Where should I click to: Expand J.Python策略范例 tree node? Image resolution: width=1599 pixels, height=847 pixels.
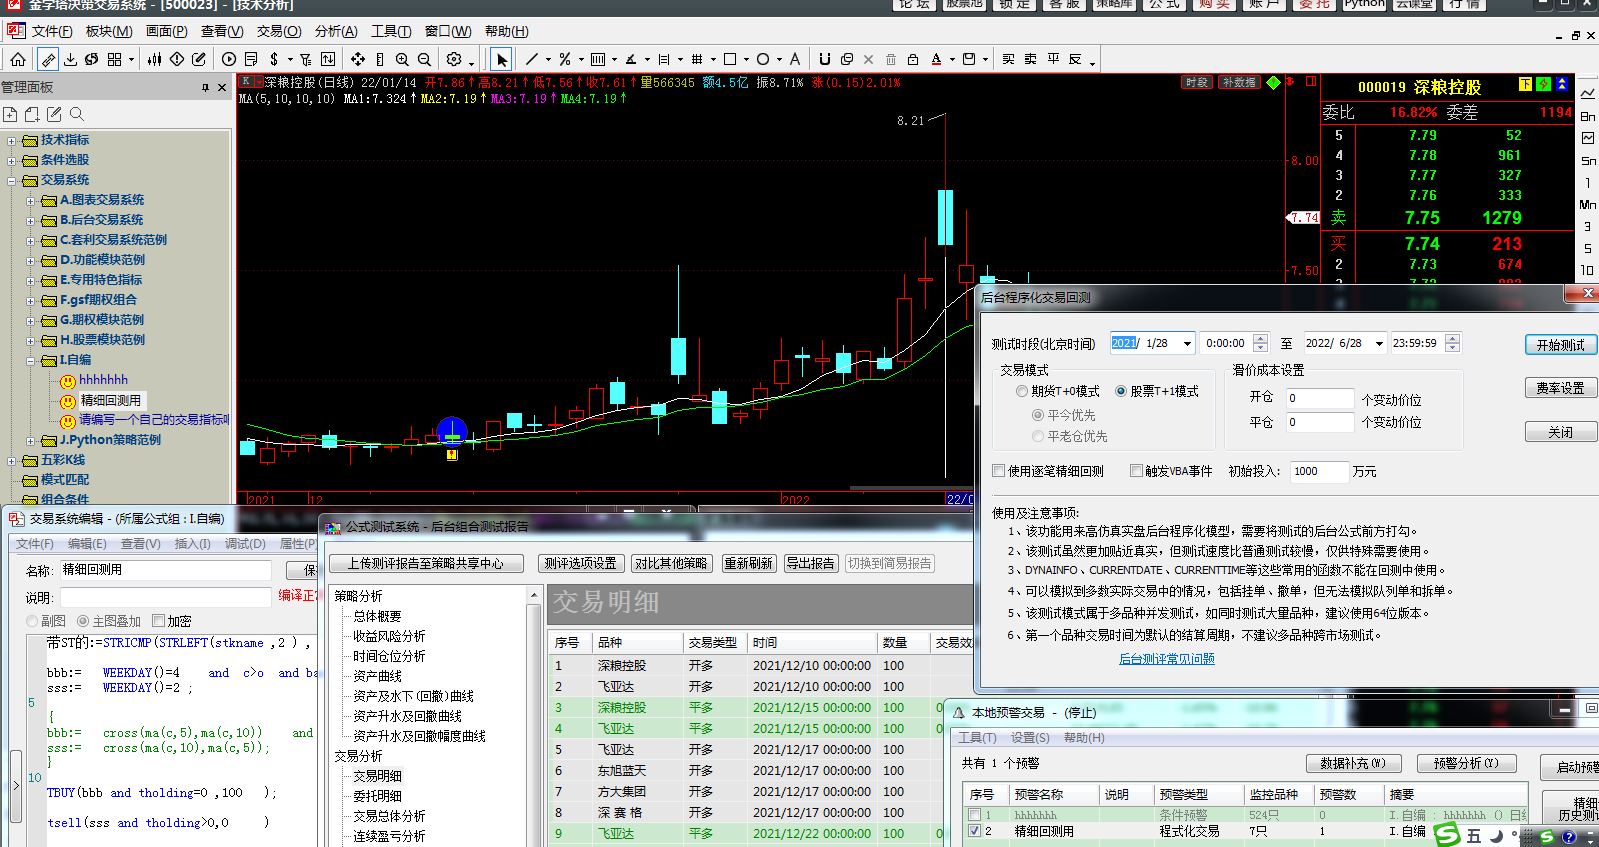30,440
